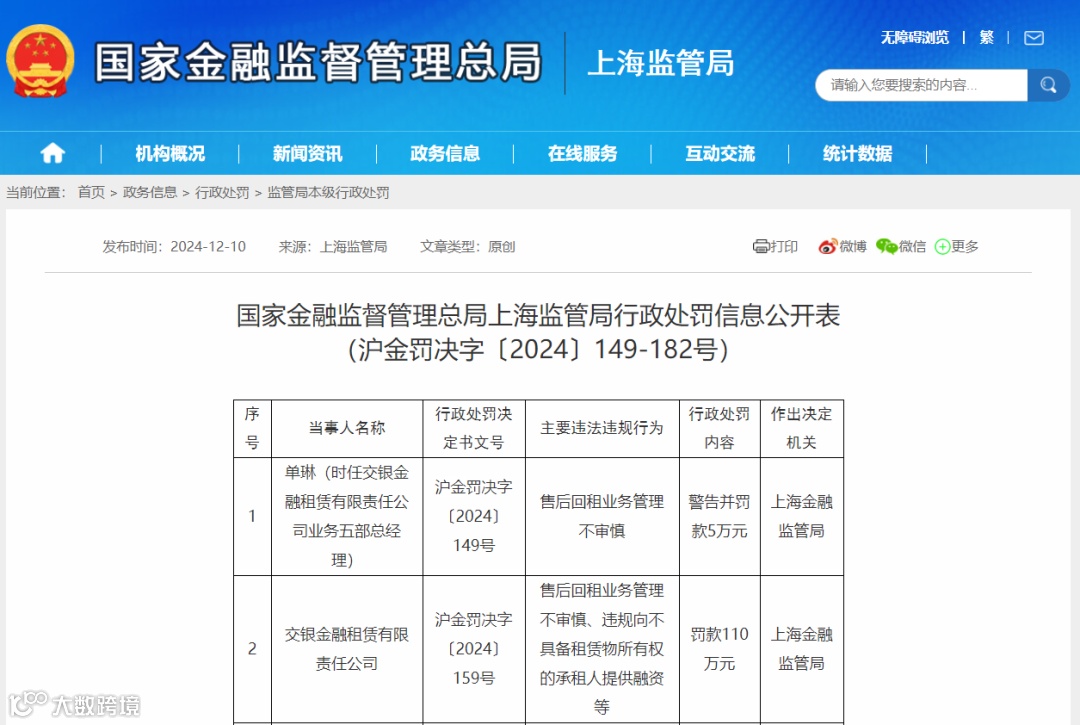Click the 当事人名称 column header

[x=347, y=428]
